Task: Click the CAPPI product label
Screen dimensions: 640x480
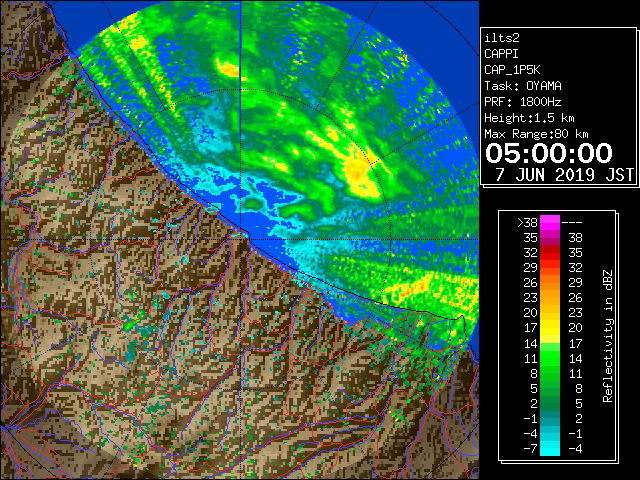Action: pyautogui.click(x=501, y=54)
